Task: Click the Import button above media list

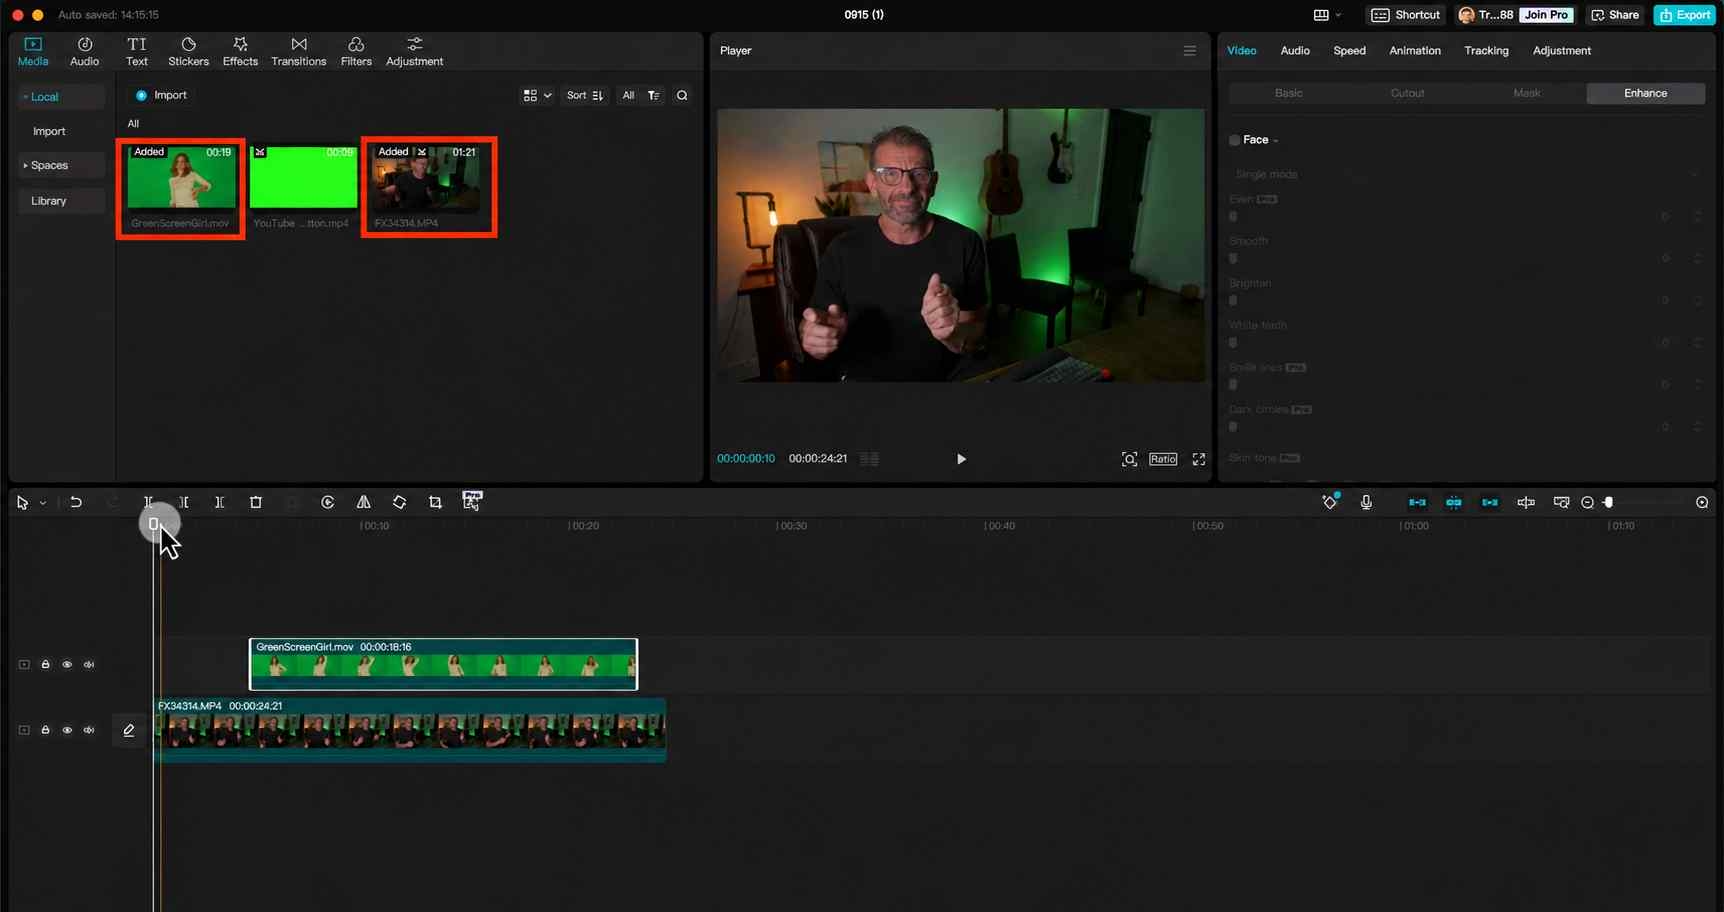Action: (x=161, y=95)
